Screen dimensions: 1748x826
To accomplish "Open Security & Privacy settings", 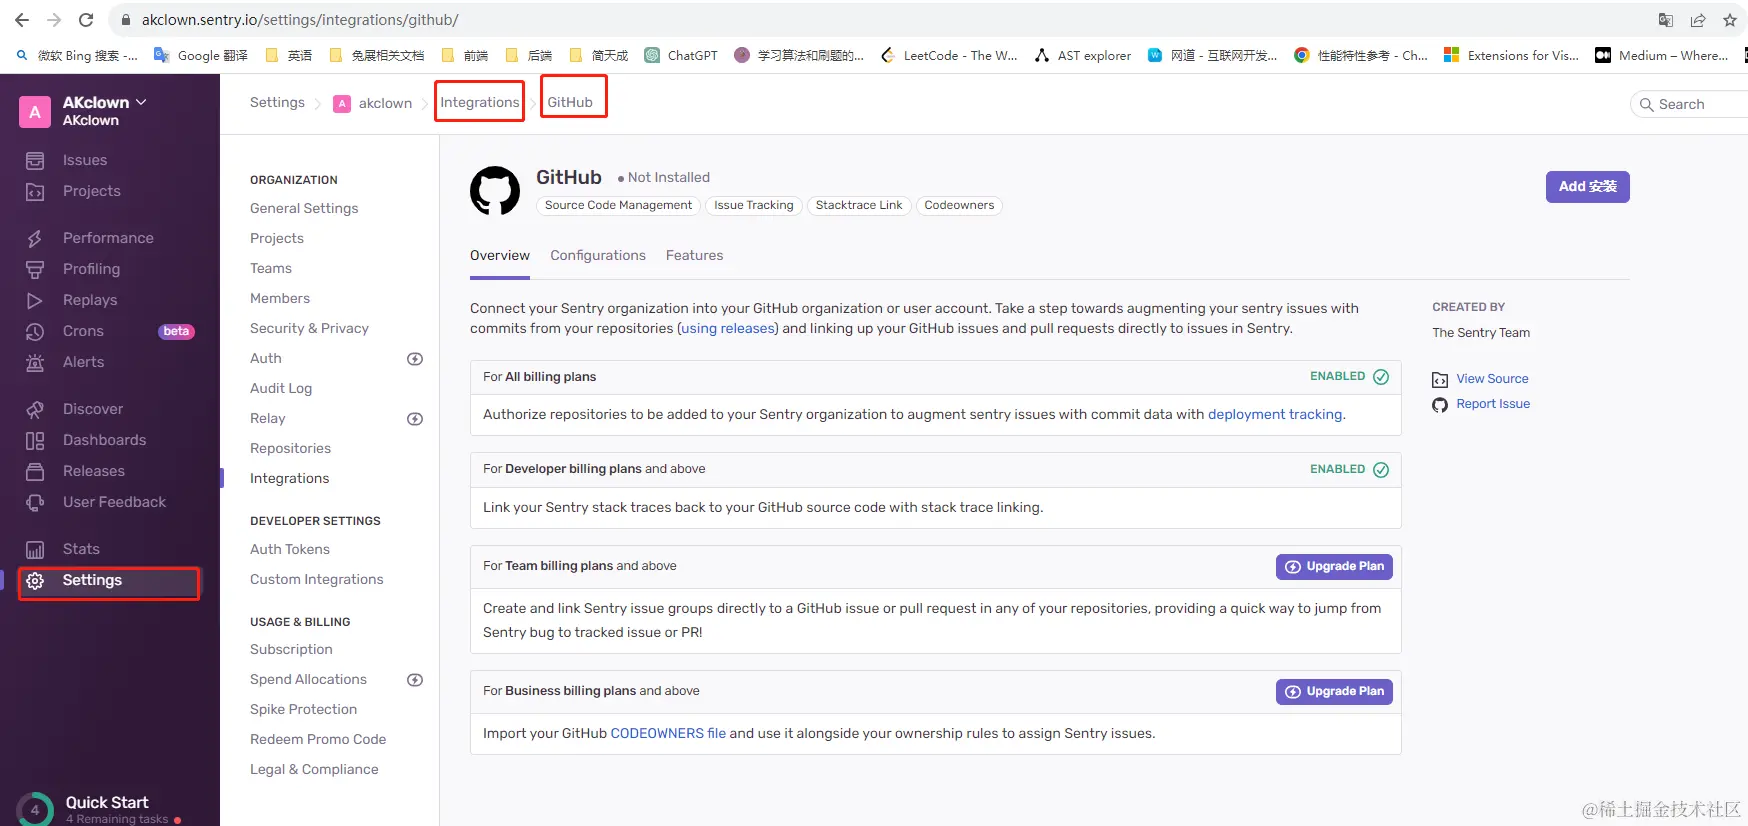I will 309,328.
